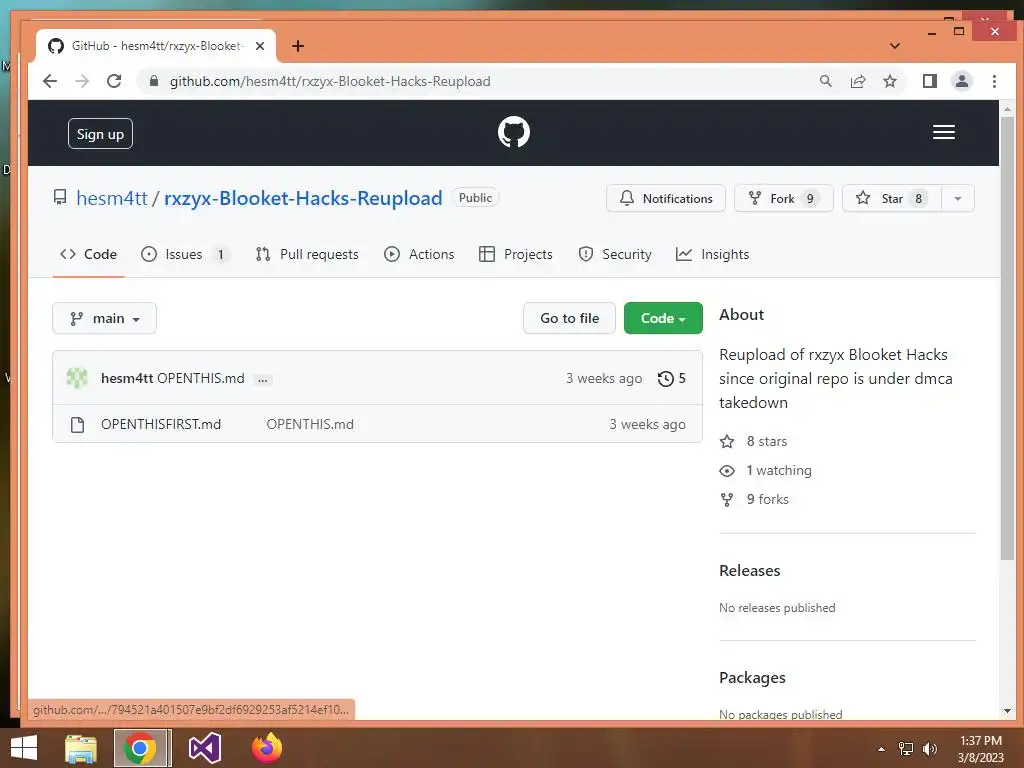1024x768 pixels.
Task: Click the hesm4tt author avatar
Action: click(77, 378)
